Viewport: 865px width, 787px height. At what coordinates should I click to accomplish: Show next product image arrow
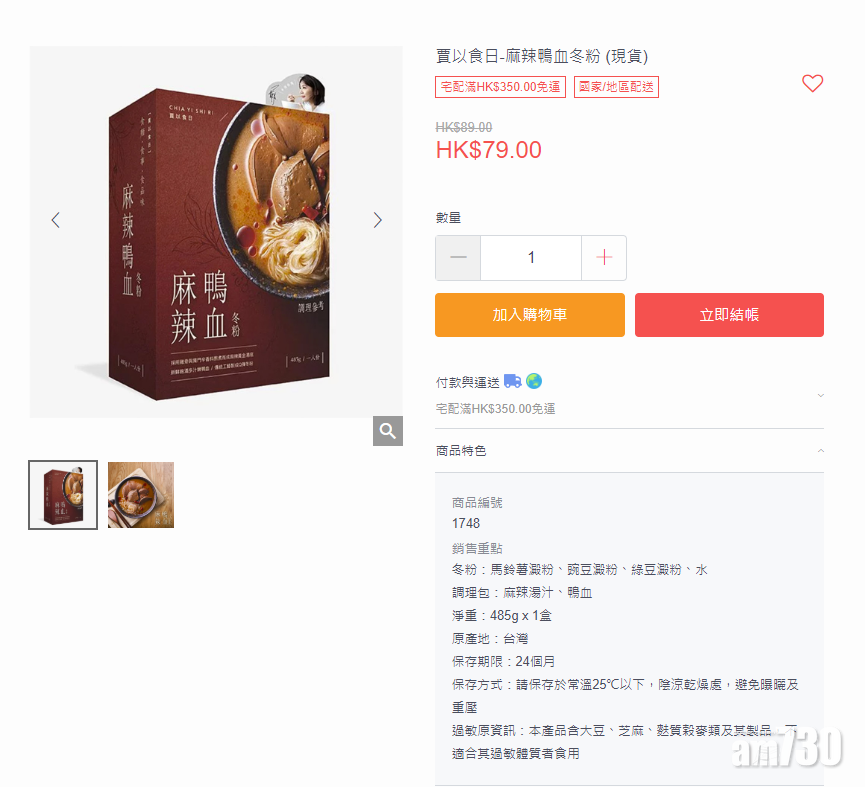(377, 220)
